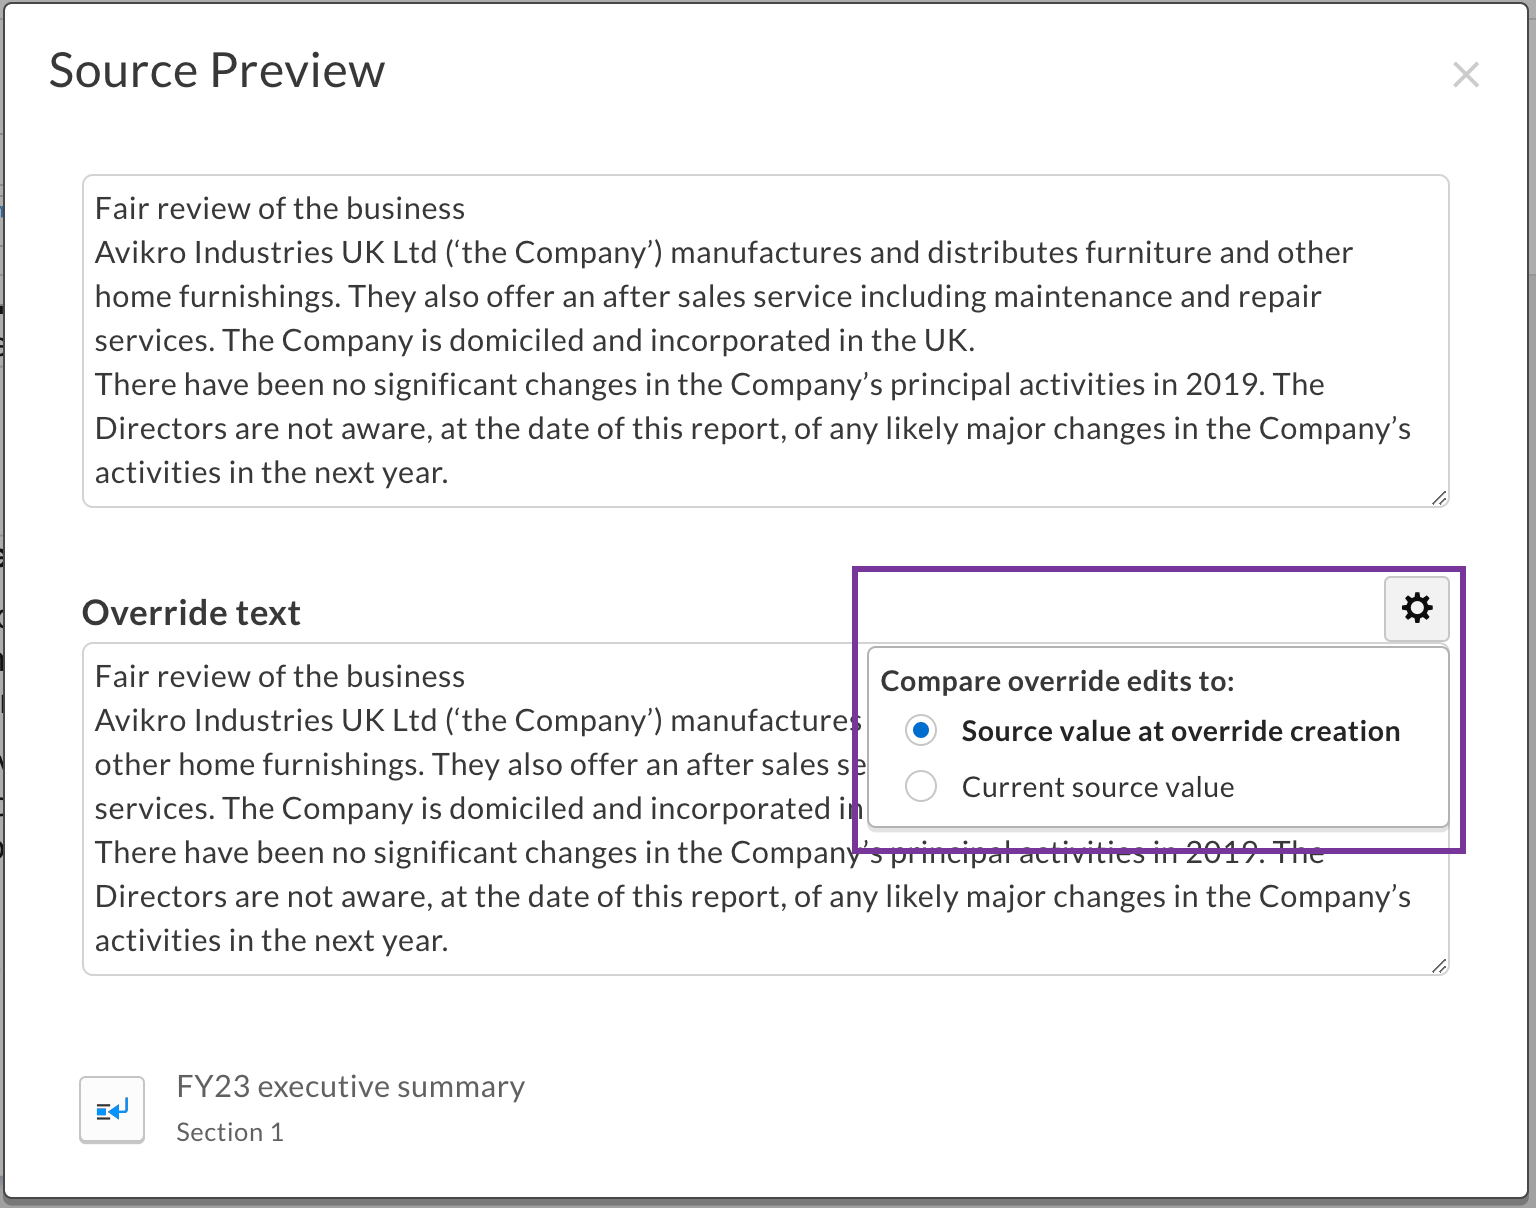The height and width of the screenshot is (1208, 1536).
Task: Close the Source Preview dialog
Action: (1465, 75)
